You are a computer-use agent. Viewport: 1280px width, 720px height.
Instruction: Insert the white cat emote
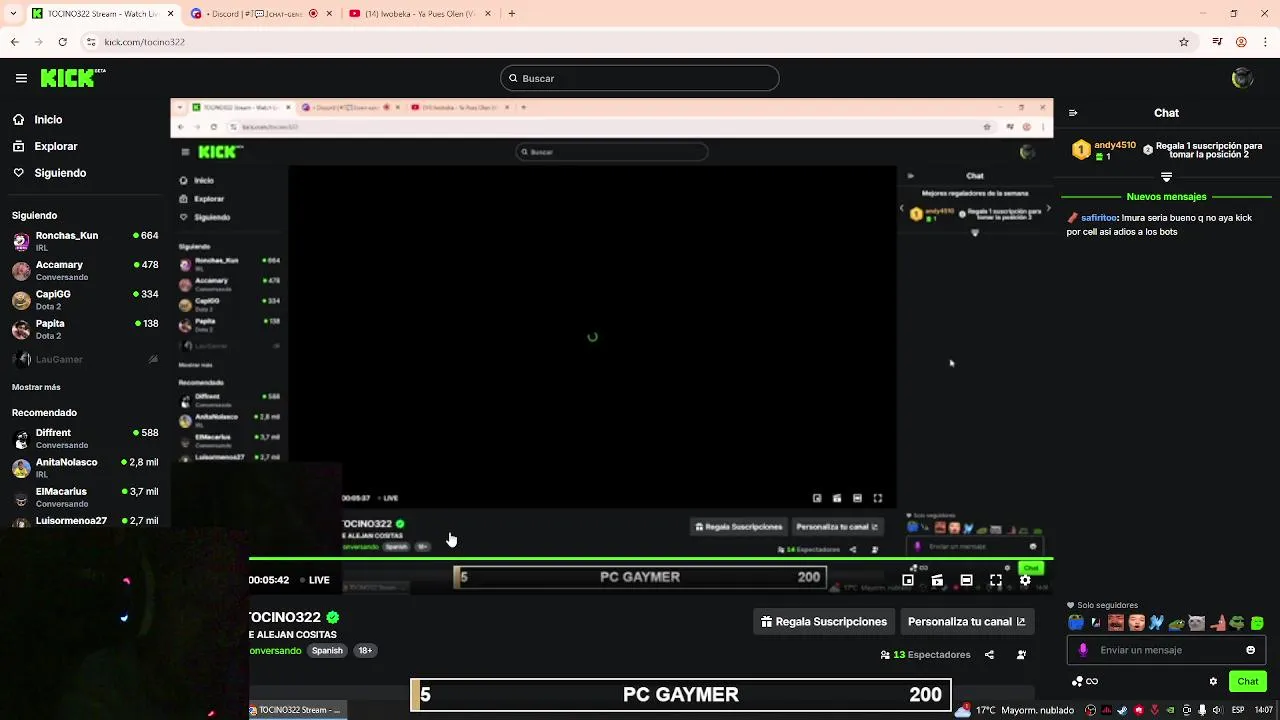1196,623
